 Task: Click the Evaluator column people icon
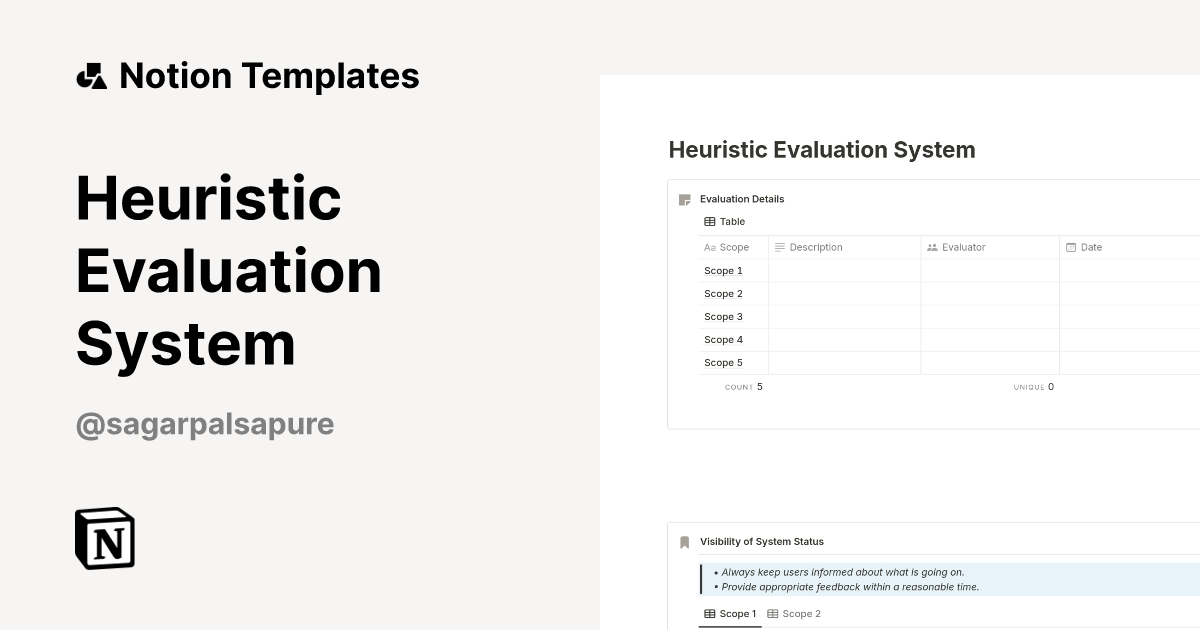(932, 247)
